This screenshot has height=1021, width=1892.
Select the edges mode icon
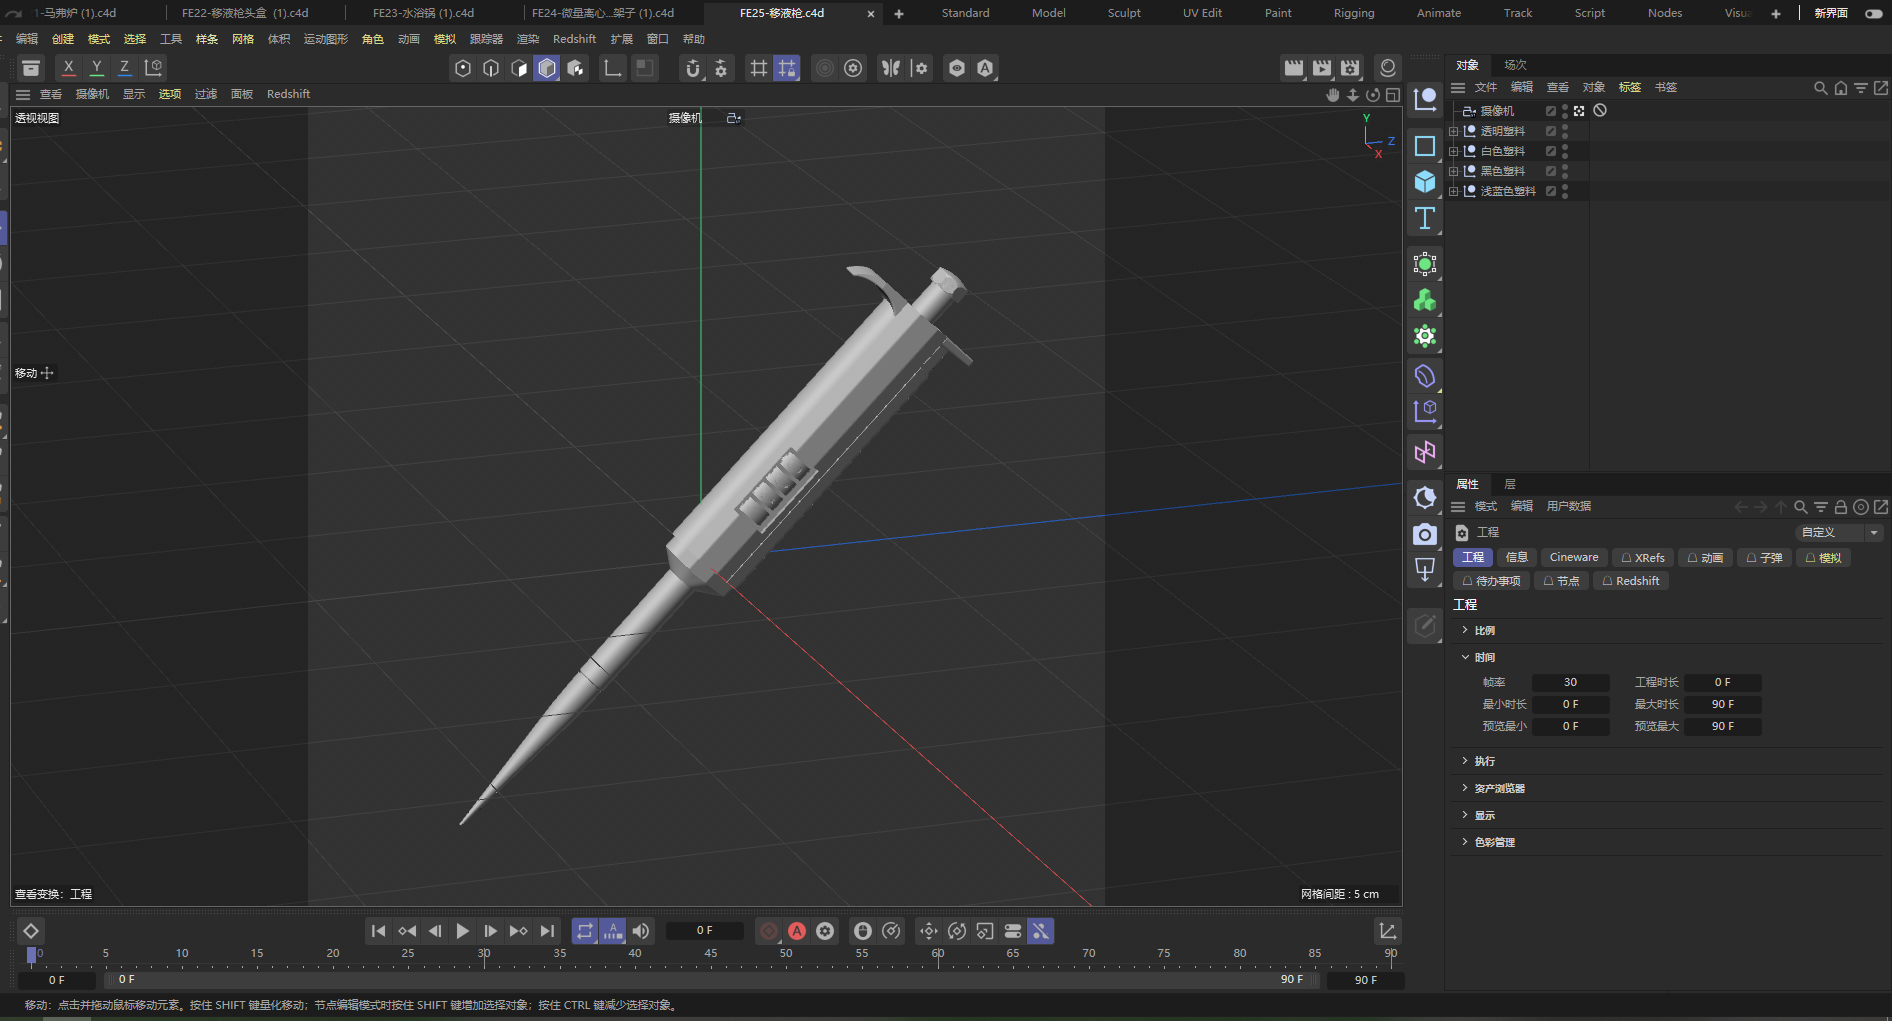click(491, 68)
